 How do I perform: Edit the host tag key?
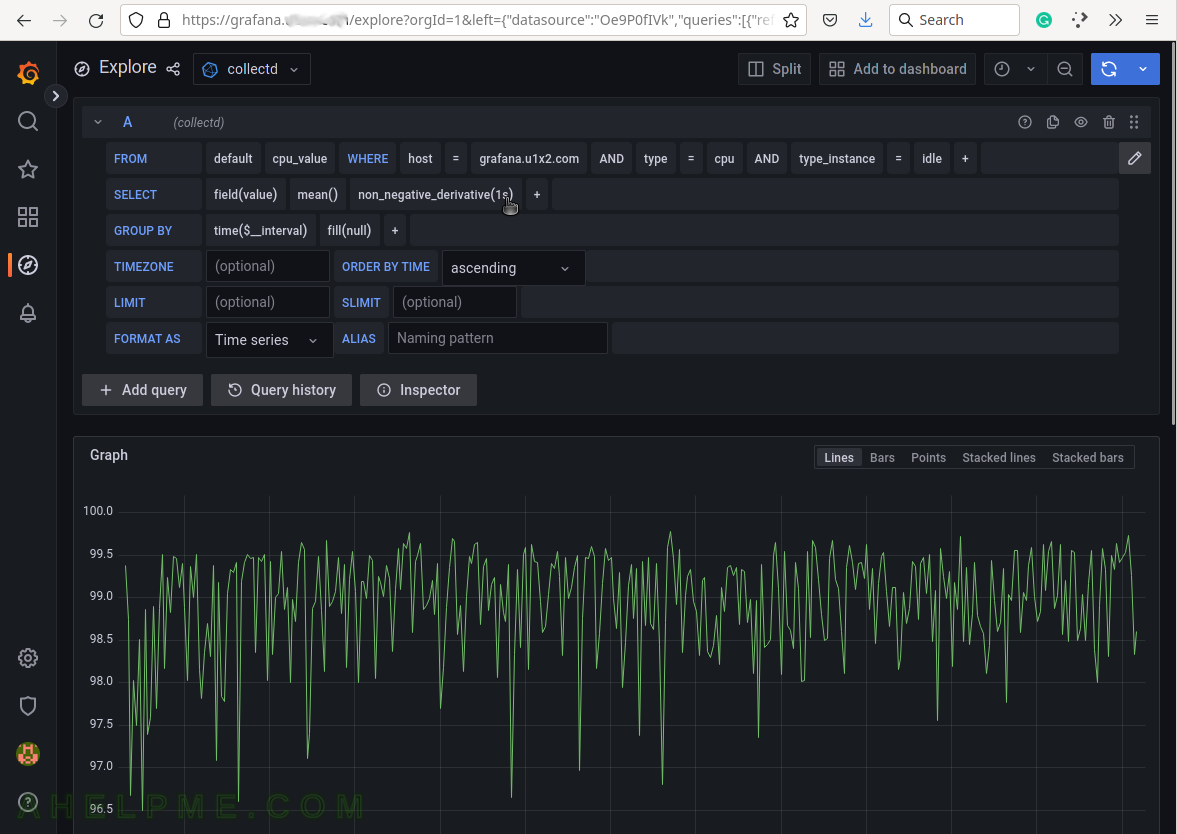(420, 158)
